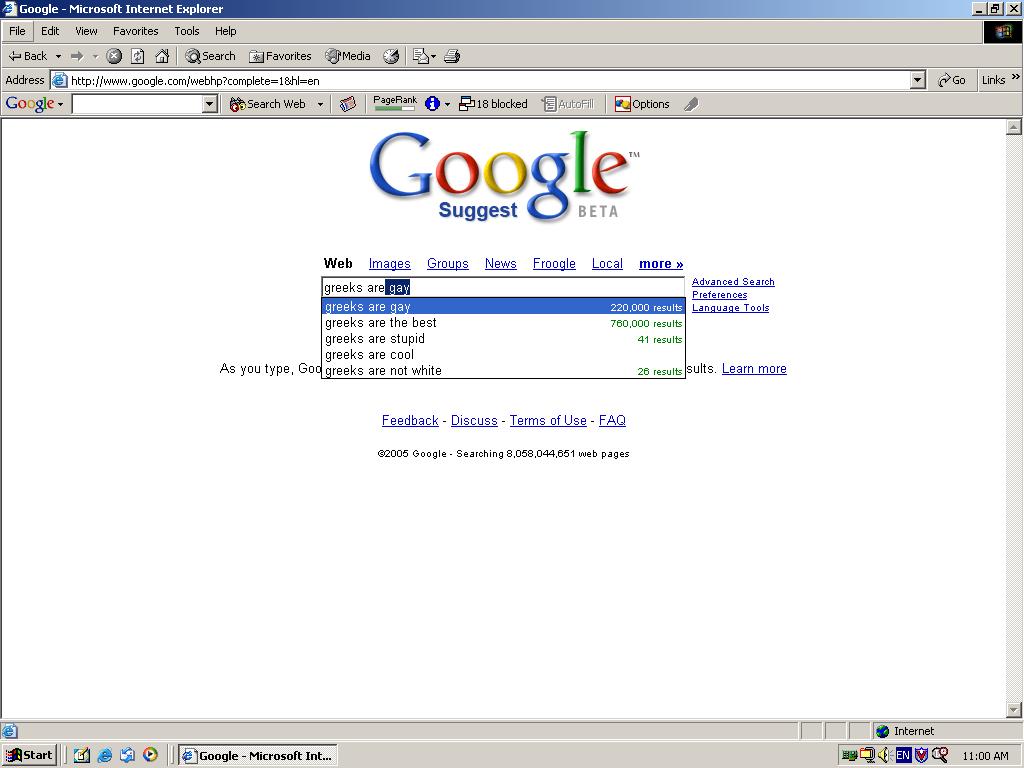
Task: Stop loading the page
Action: [114, 56]
